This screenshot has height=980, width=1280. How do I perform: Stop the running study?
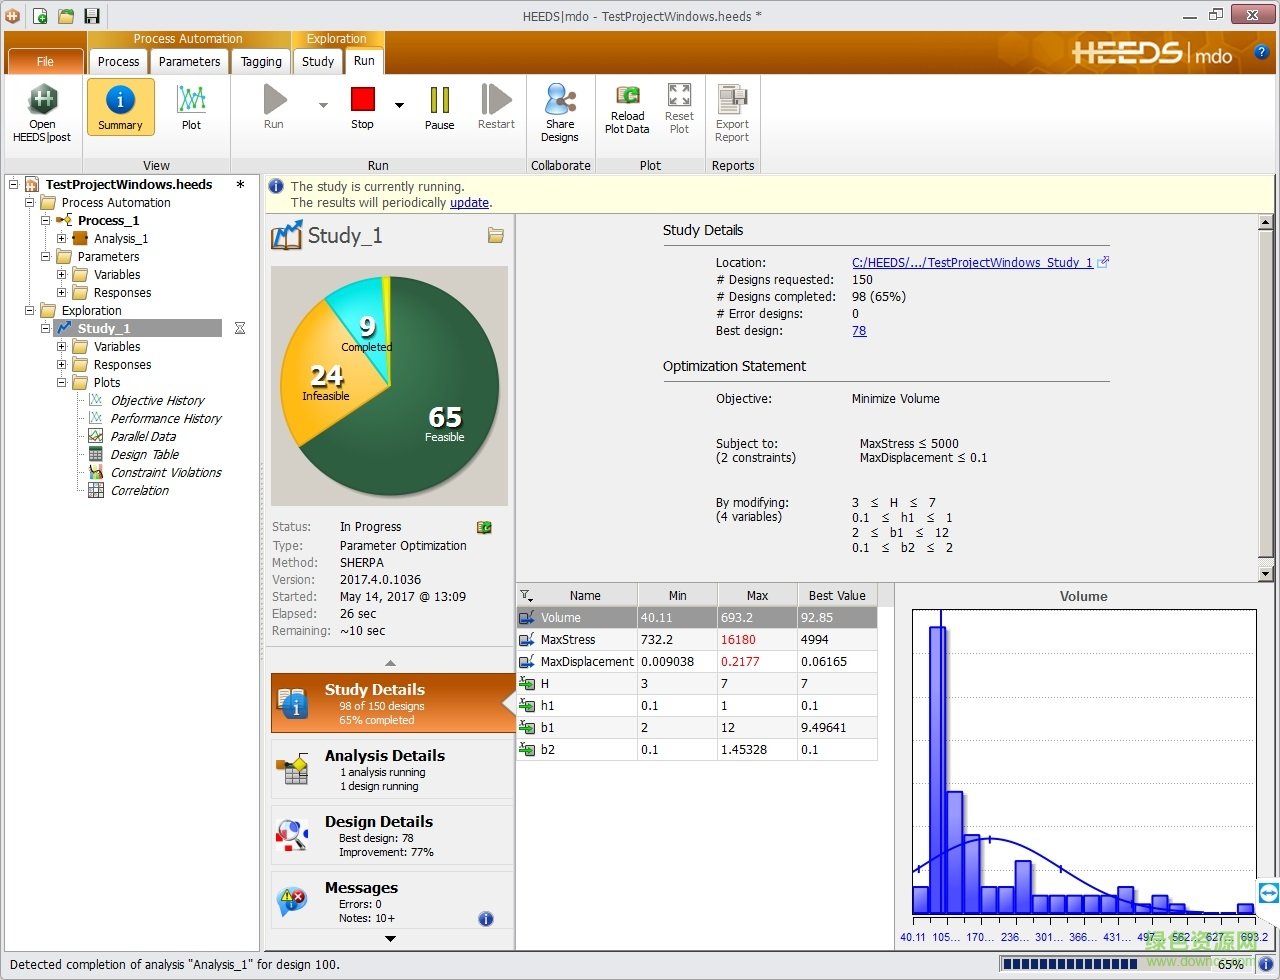point(362,100)
